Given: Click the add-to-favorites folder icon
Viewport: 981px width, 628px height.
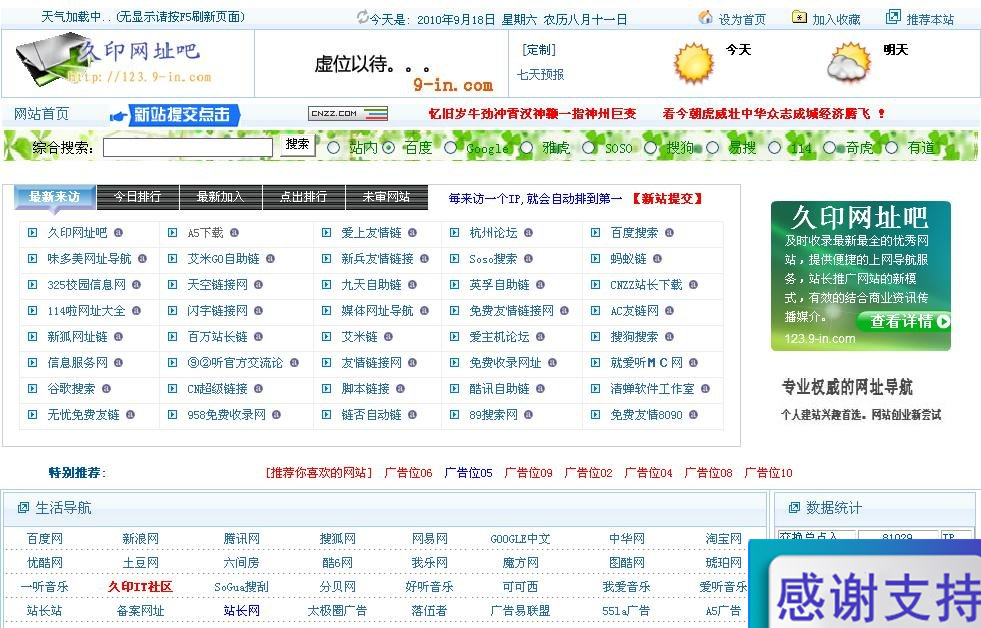Looking at the screenshot, I should tap(799, 18).
